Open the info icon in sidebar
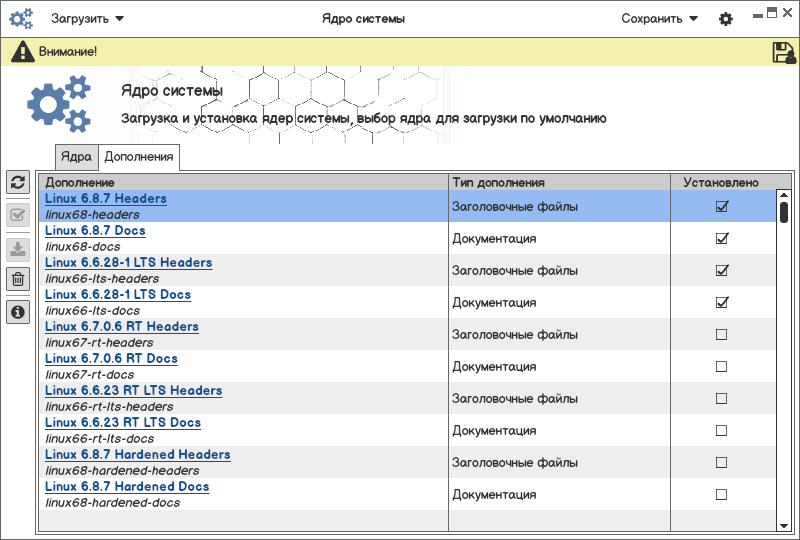This screenshot has width=800, height=540. click(17, 313)
